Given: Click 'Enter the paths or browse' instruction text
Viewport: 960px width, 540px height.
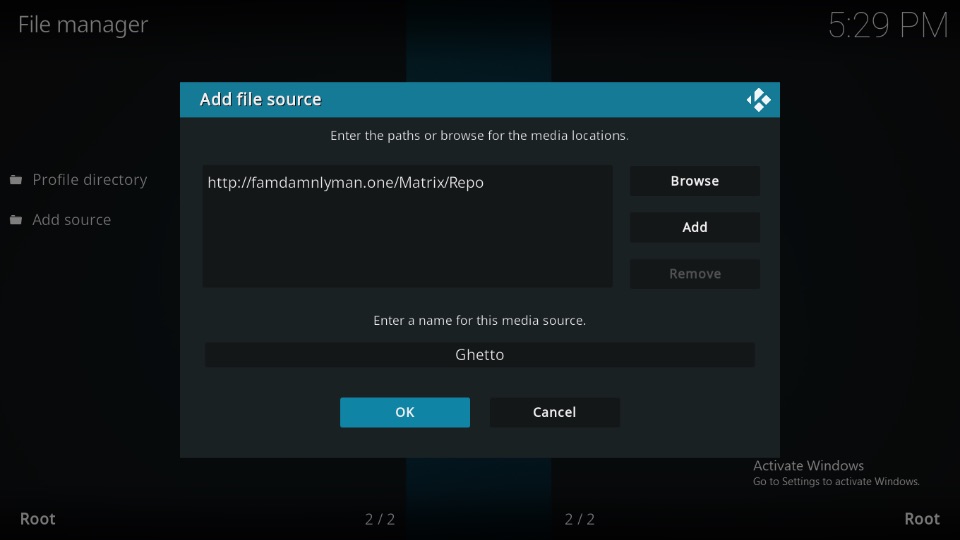Looking at the screenshot, I should coord(479,135).
